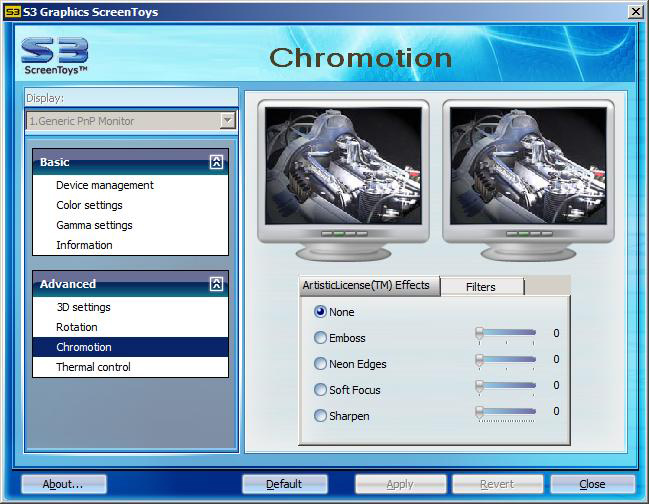Screen dimensions: 649x504
Task: Click the About button
Action: coord(63,484)
